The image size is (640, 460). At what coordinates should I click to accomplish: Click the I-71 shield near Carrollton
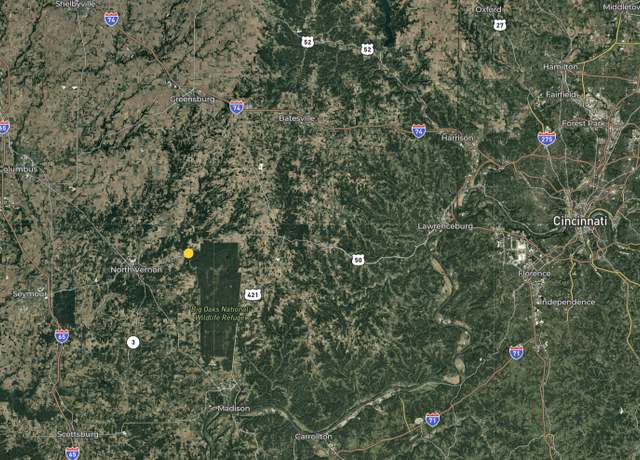tap(433, 419)
